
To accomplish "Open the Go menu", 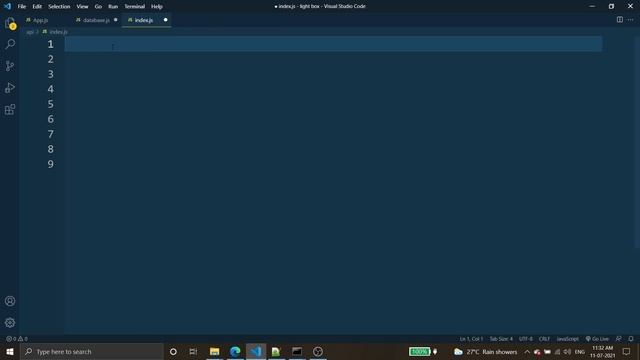I will [x=98, y=6].
